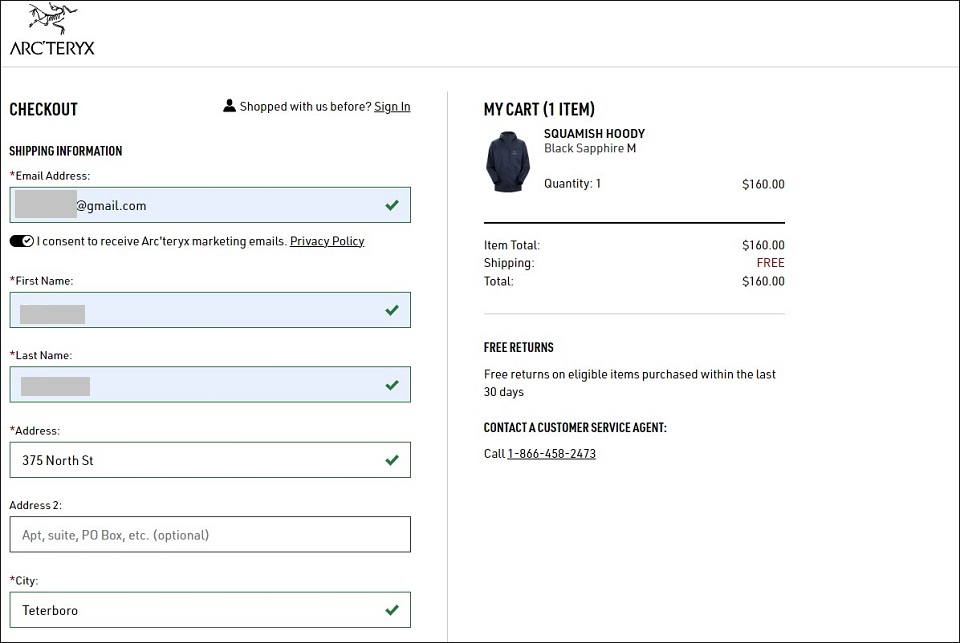Click the SHIPPING INFORMATION heading
The height and width of the screenshot is (643, 960).
click(66, 151)
